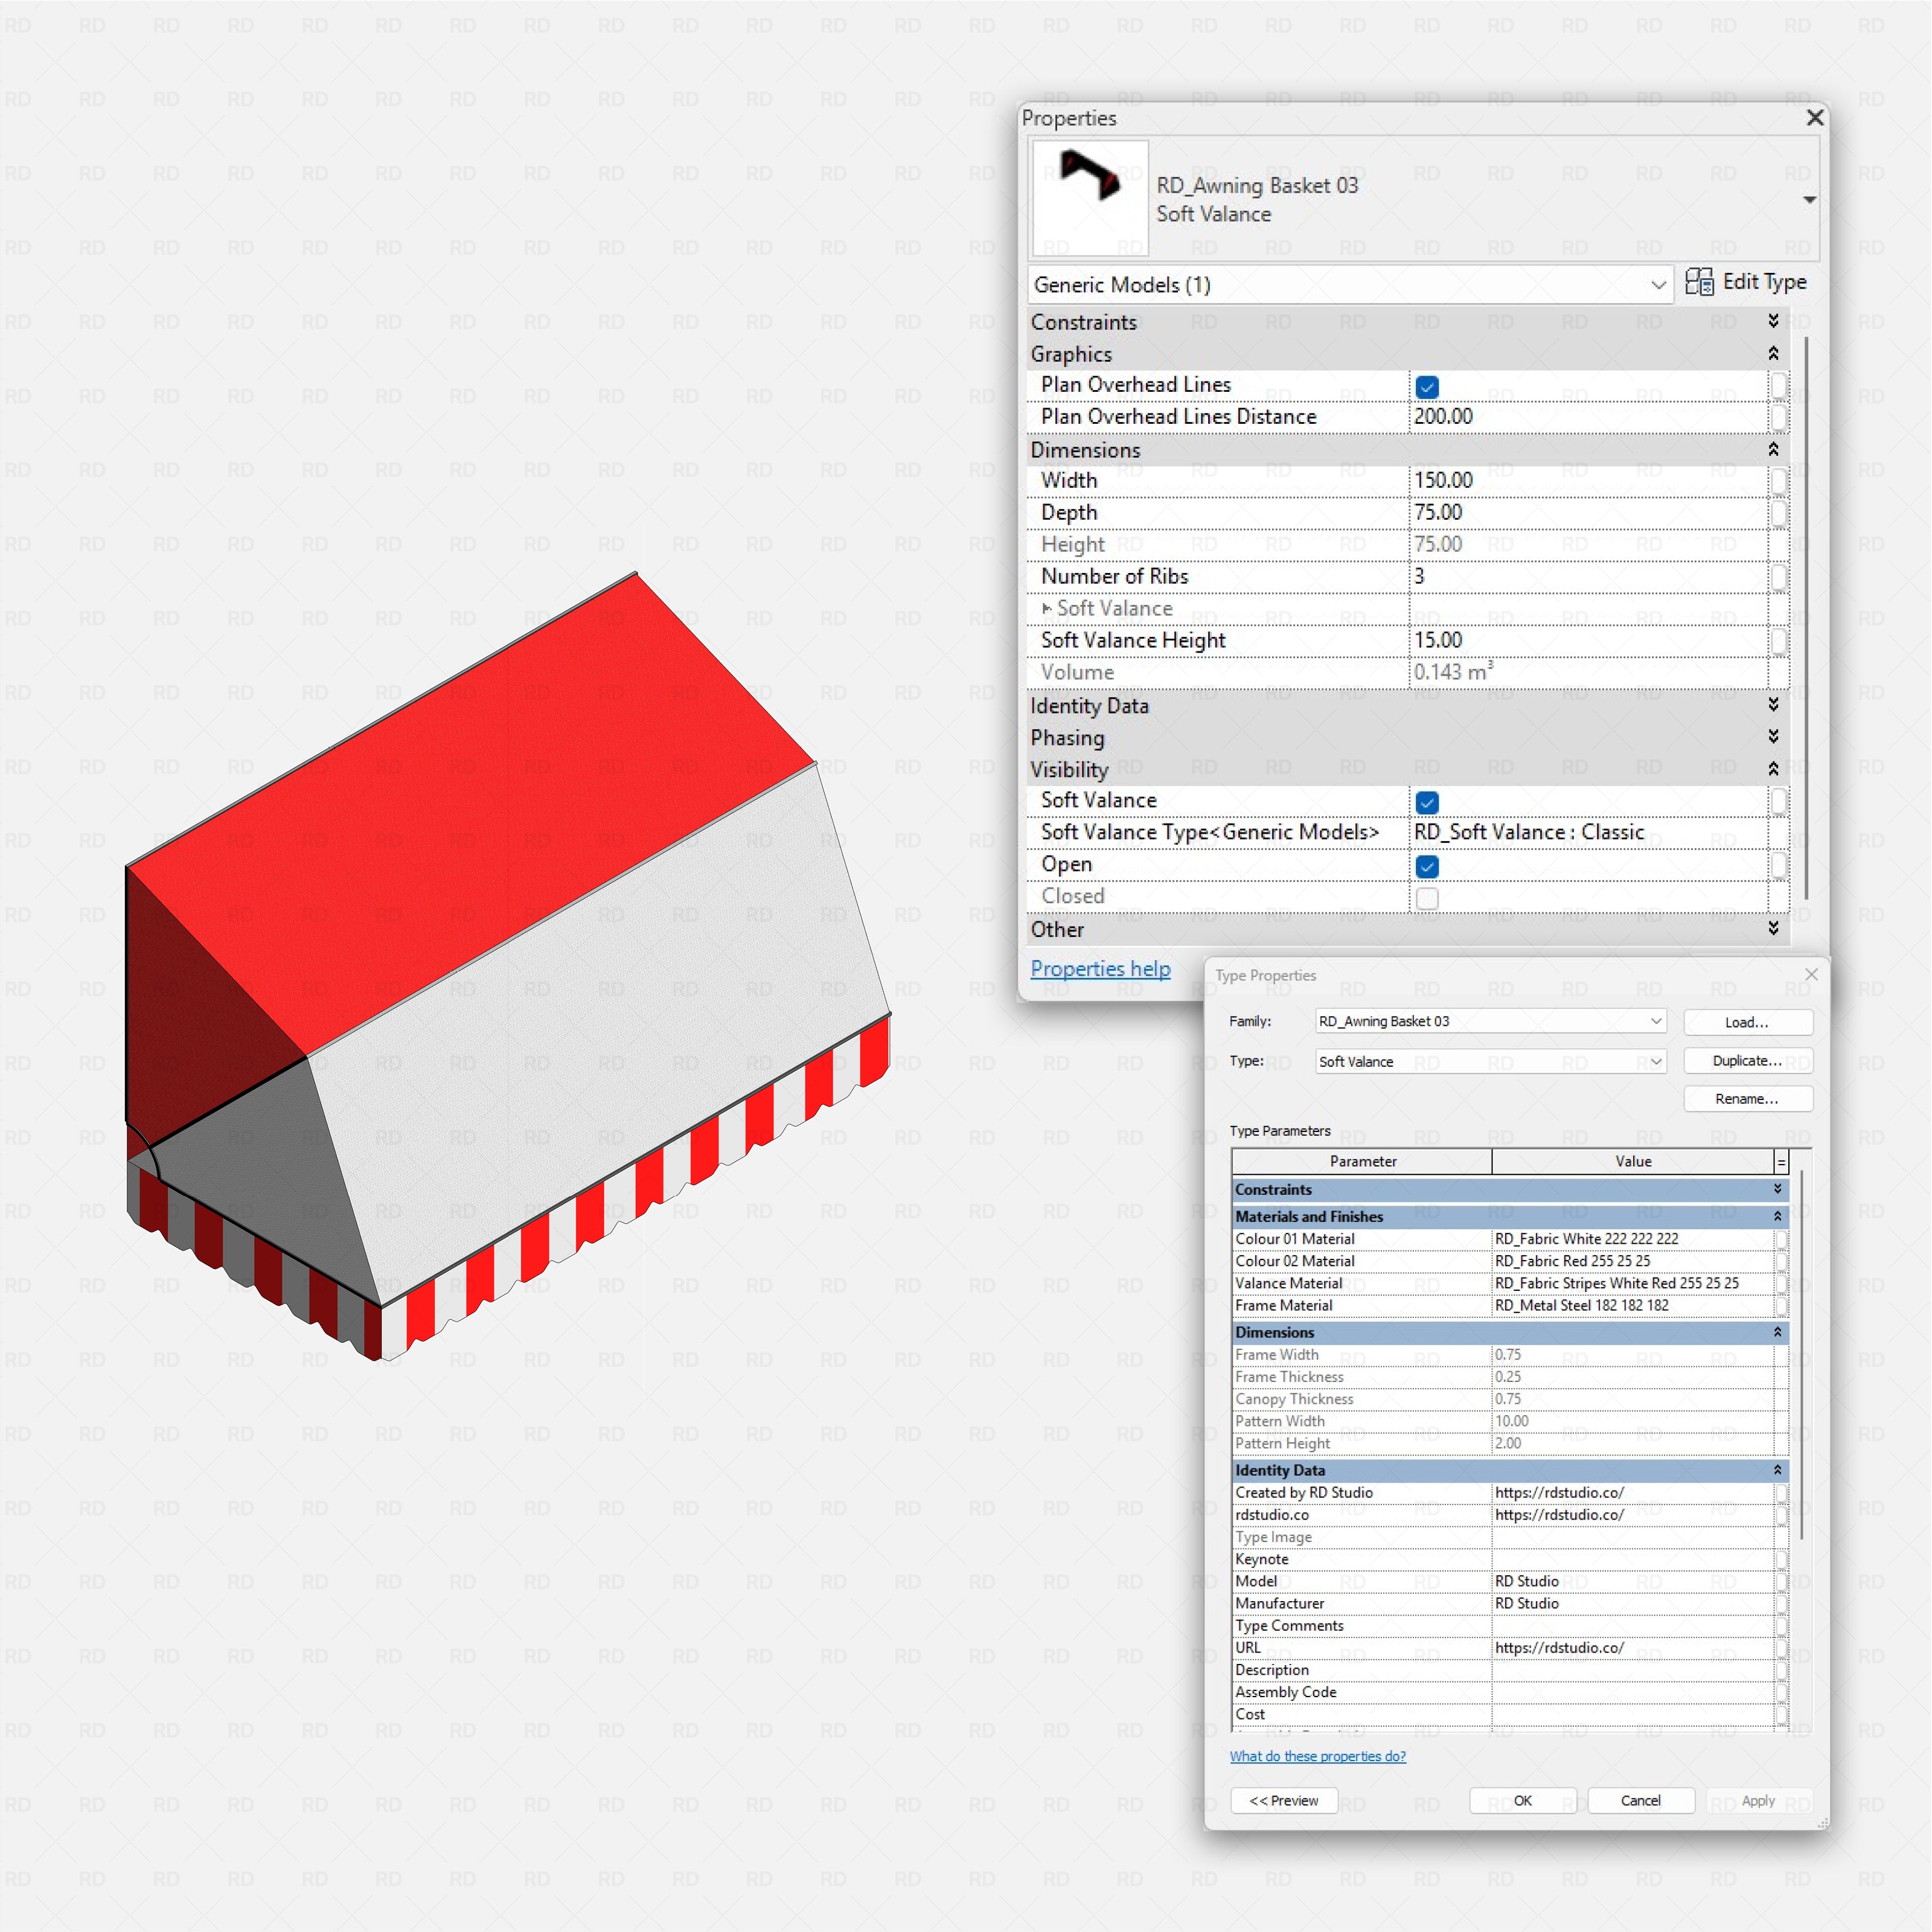Viewport: 1932px width, 1932px height.
Task: Click the awning family thumbnail preview
Action: 1090,198
